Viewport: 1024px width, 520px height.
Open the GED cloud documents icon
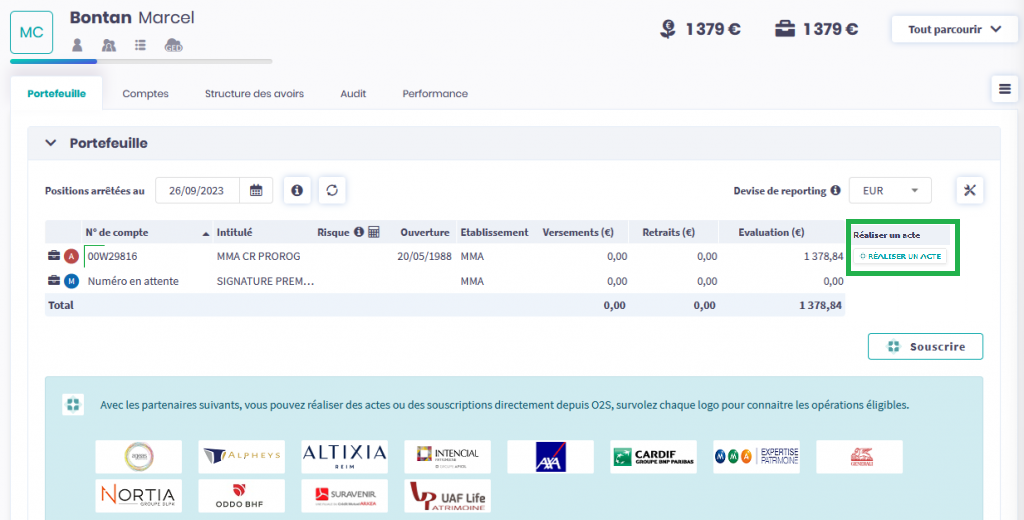point(173,45)
